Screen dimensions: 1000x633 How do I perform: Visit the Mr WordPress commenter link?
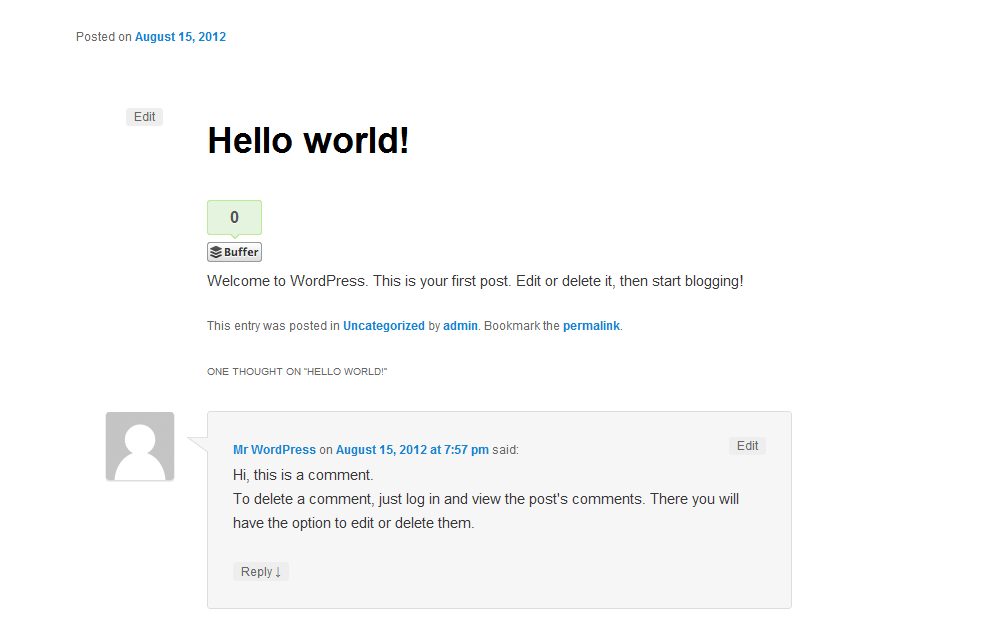pos(274,449)
